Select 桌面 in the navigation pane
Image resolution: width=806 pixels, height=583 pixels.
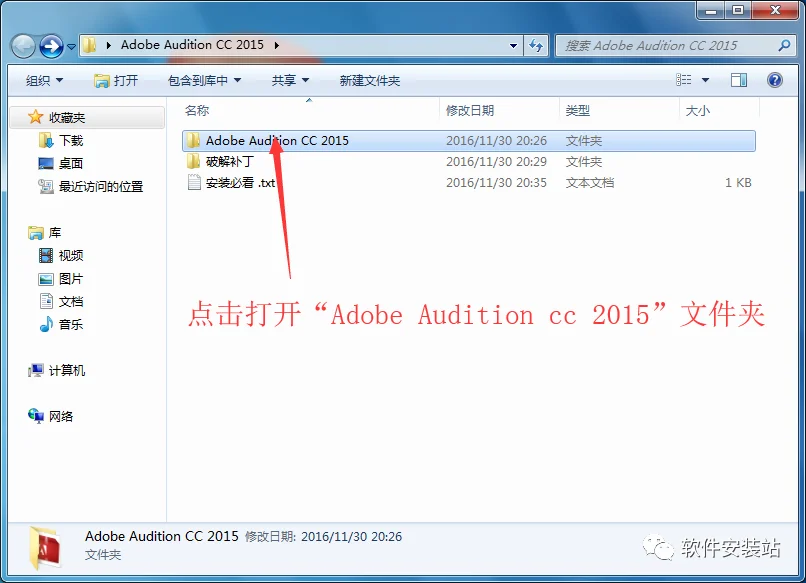point(70,163)
